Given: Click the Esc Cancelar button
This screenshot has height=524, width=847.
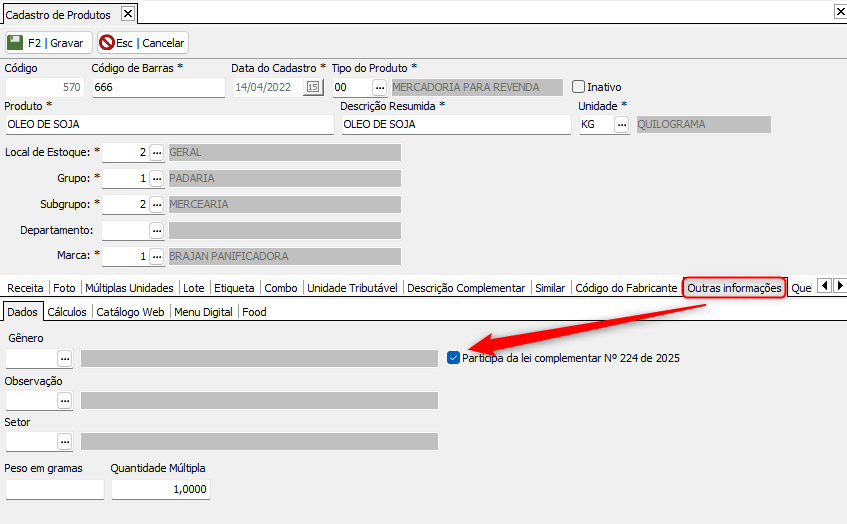Looking at the screenshot, I should [x=143, y=43].
